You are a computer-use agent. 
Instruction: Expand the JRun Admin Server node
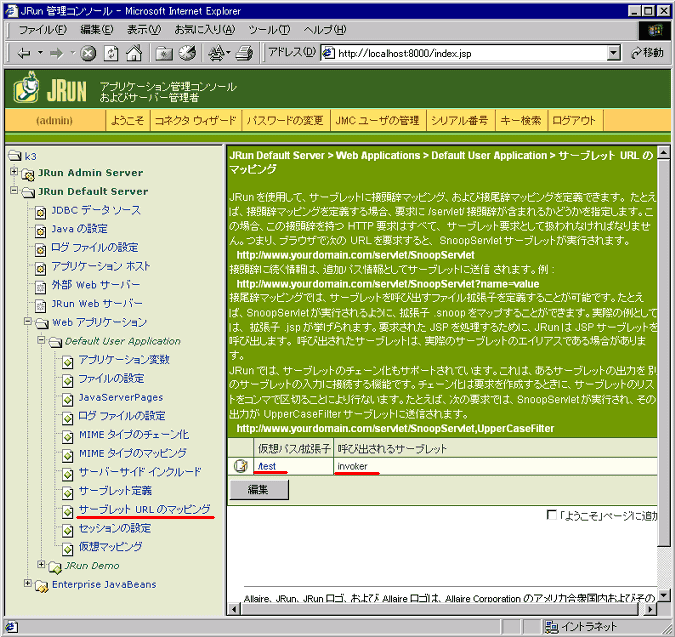14,172
